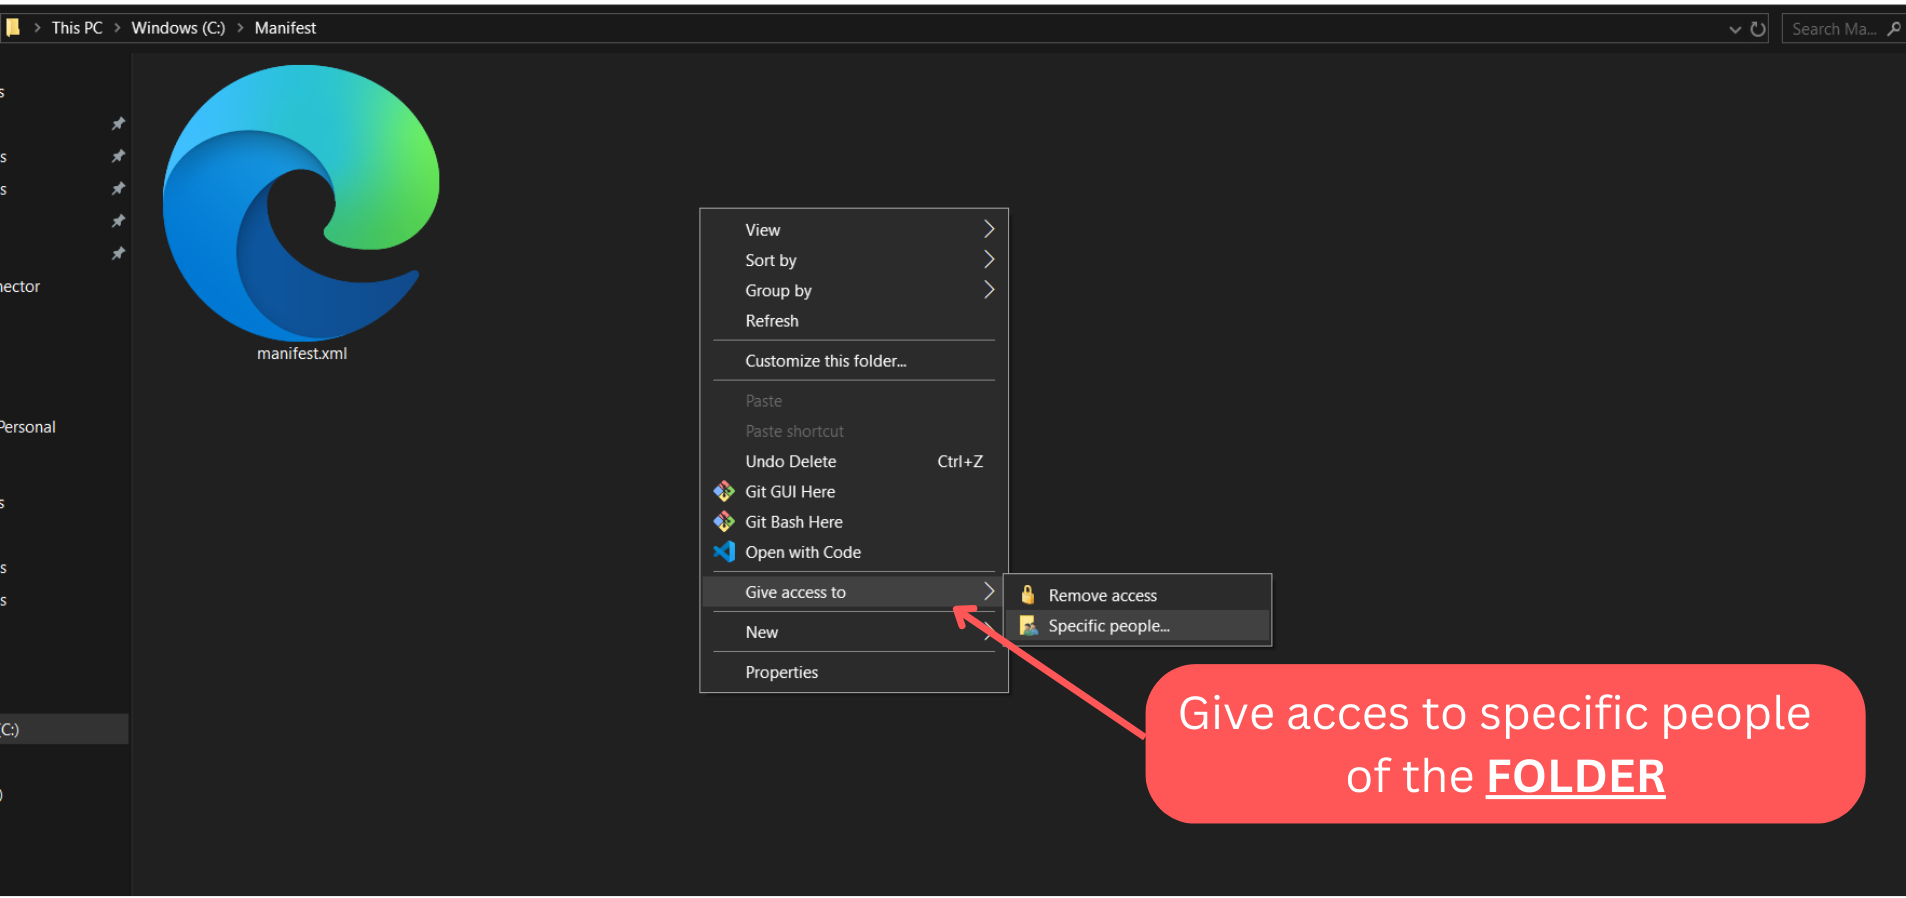Image resolution: width=1906 pixels, height=898 pixels.
Task: Select Open with Code
Action: point(853,552)
